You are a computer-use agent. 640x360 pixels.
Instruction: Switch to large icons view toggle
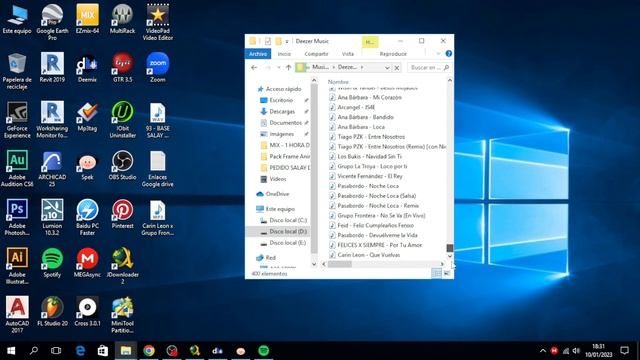pos(447,273)
